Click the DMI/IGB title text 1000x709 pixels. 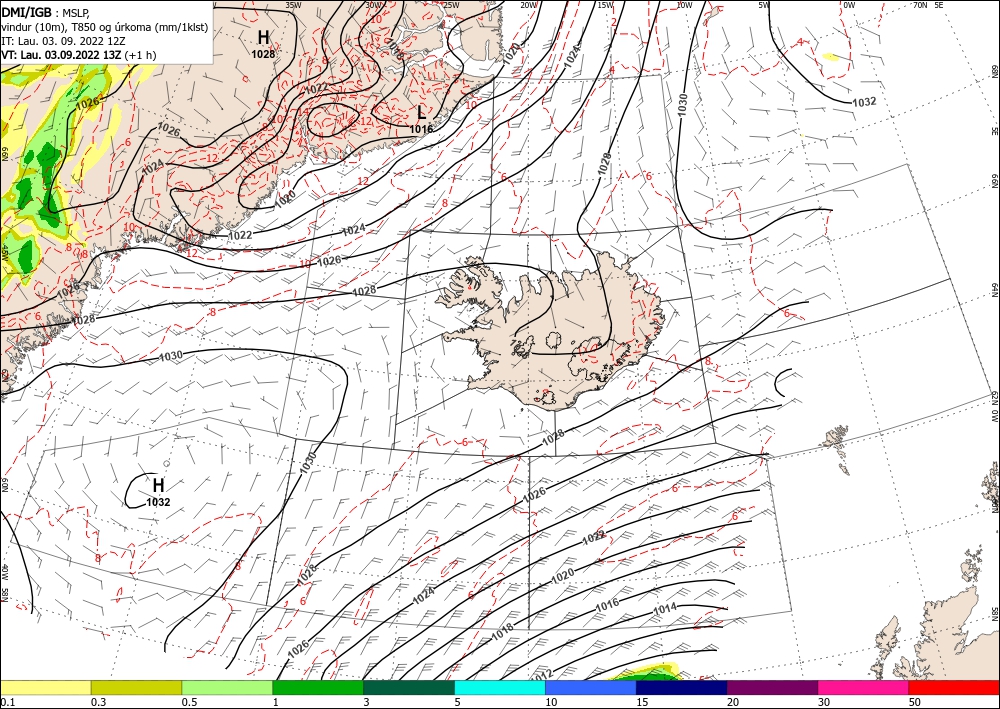pos(26,11)
